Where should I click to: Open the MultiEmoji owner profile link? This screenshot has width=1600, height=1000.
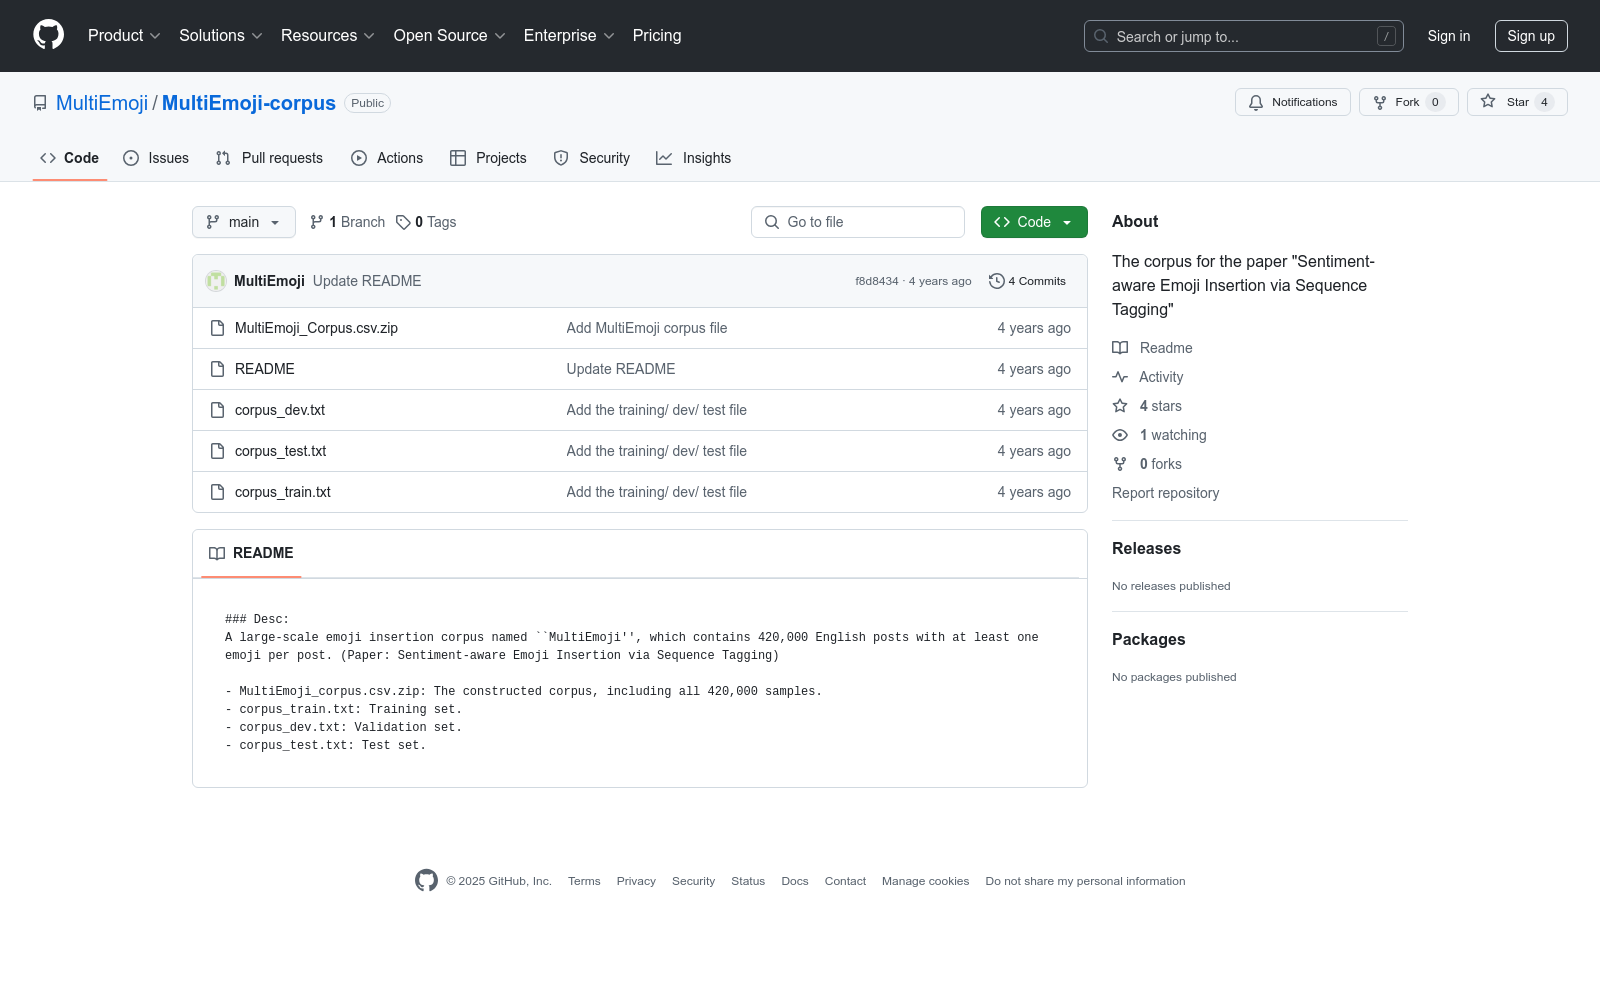[x=102, y=103]
